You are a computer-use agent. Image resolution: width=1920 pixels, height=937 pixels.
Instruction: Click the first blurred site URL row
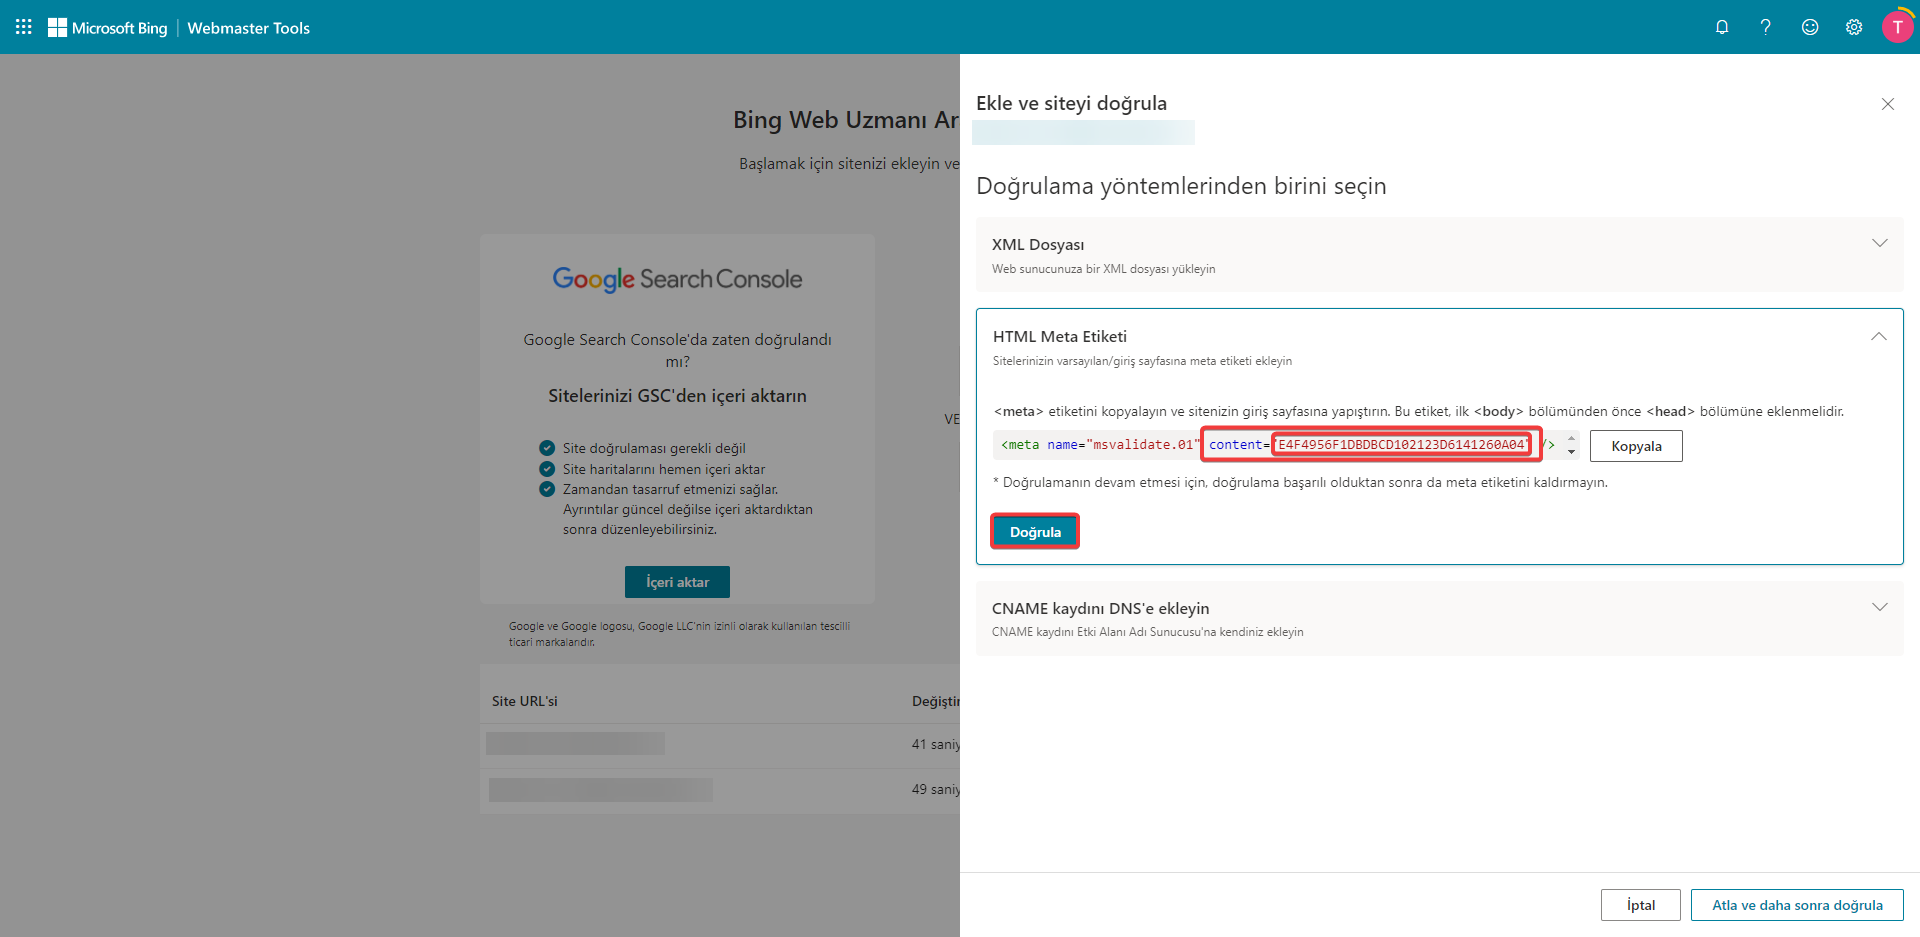coord(575,744)
